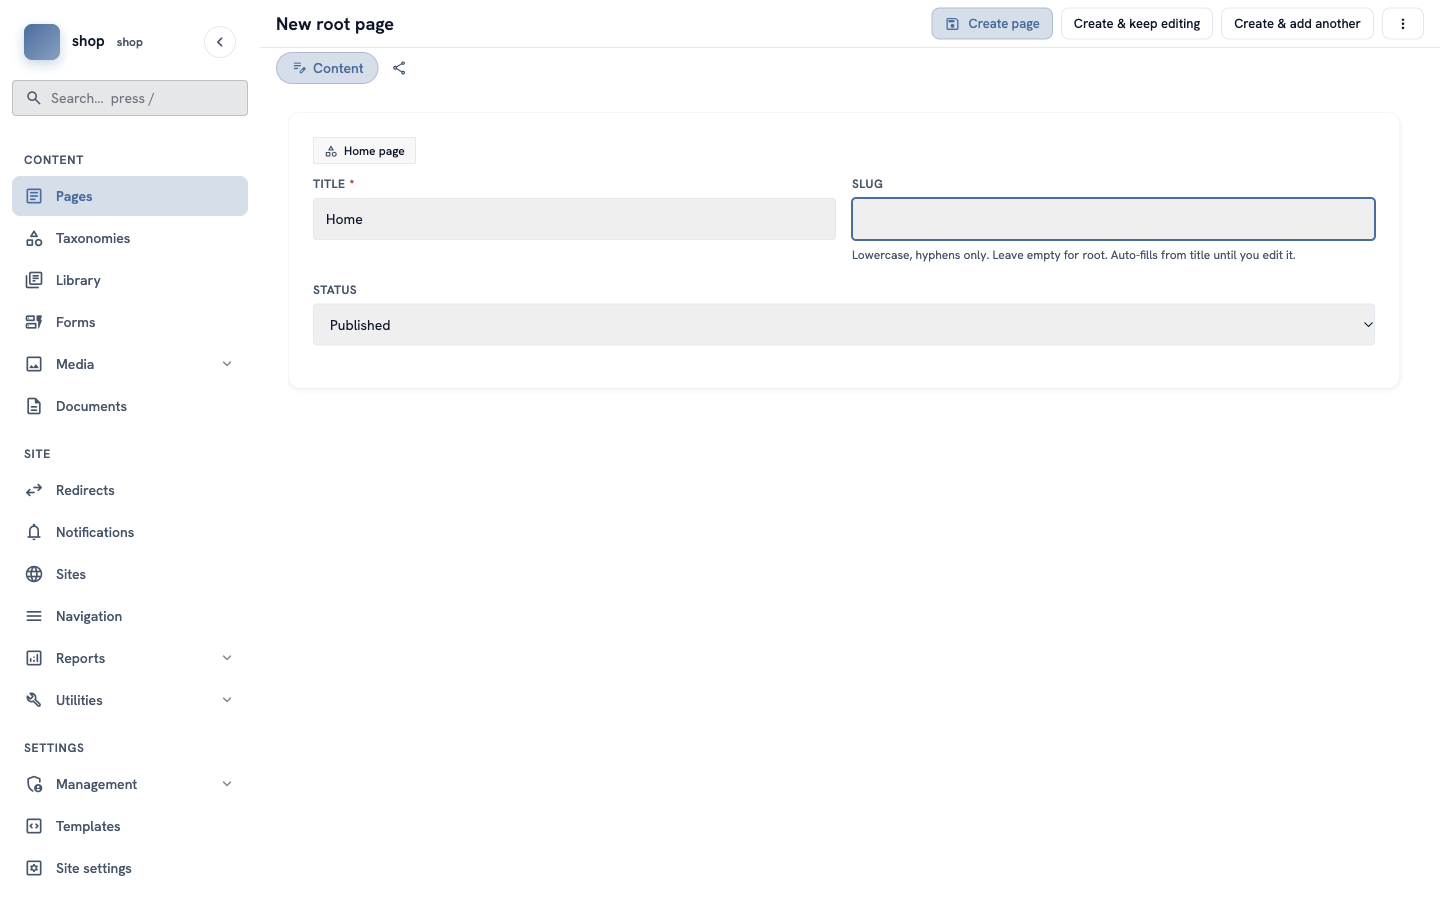Viewport: 1440px width, 900px height.
Task: Open Taxonomies in the sidebar
Action: [x=130, y=238]
